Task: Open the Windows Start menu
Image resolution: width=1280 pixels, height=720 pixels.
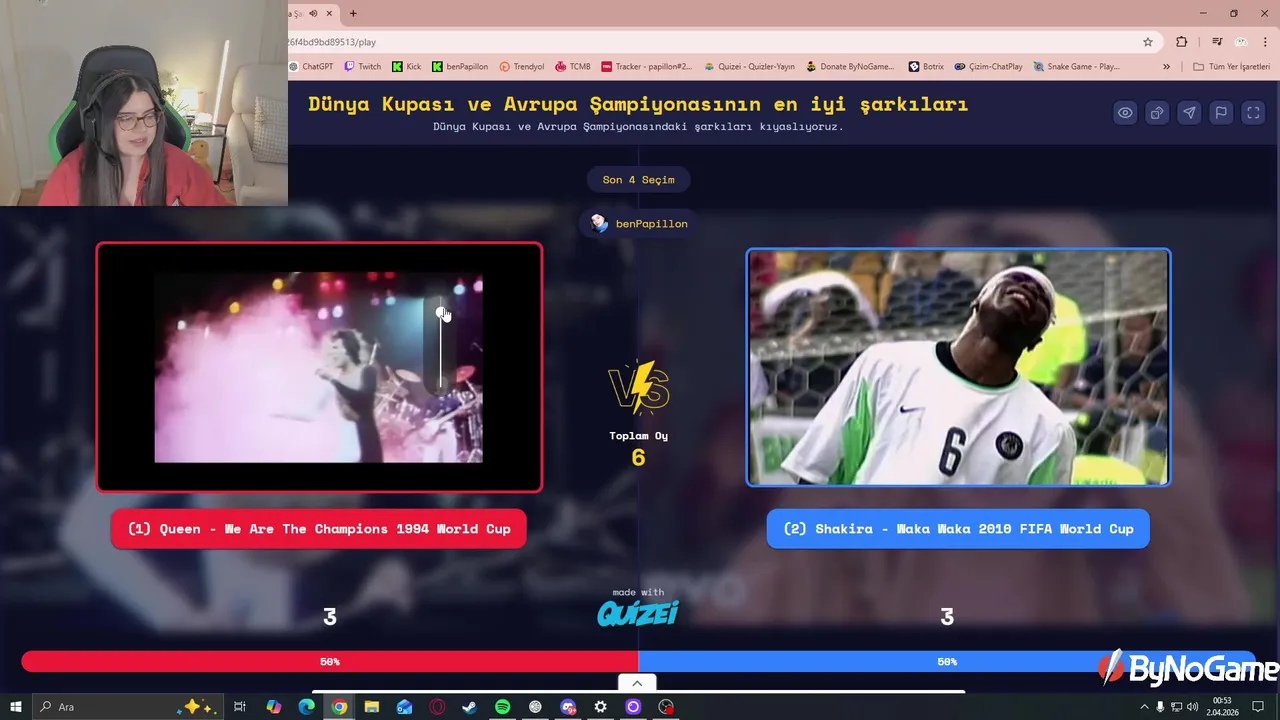Action: pyautogui.click(x=16, y=707)
